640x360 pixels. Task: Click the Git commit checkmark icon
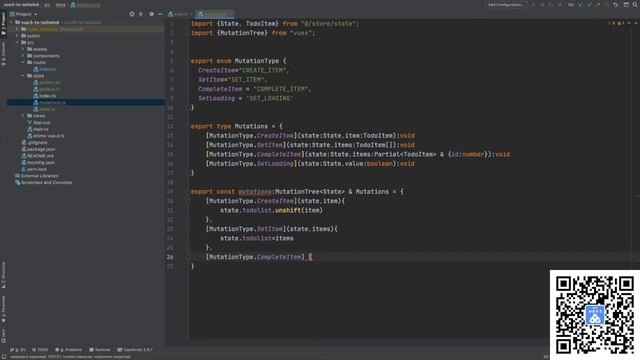589,4
